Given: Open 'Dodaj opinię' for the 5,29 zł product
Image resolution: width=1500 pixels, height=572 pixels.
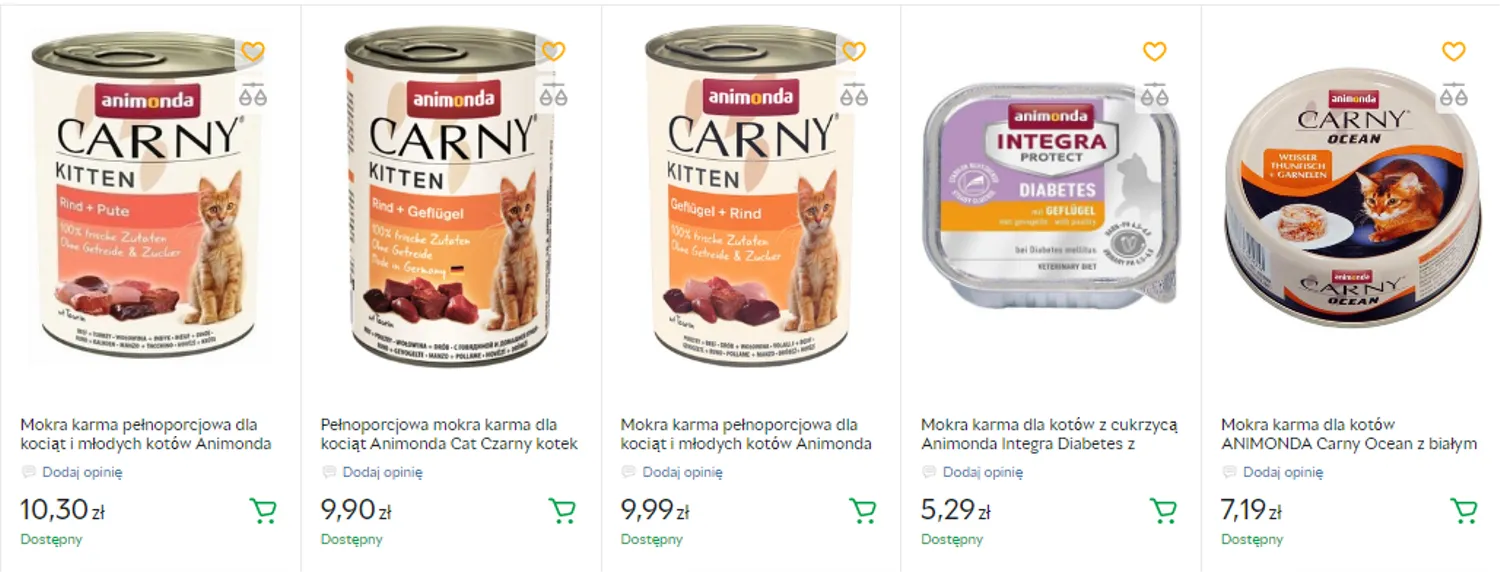Looking at the screenshot, I should point(982,472).
